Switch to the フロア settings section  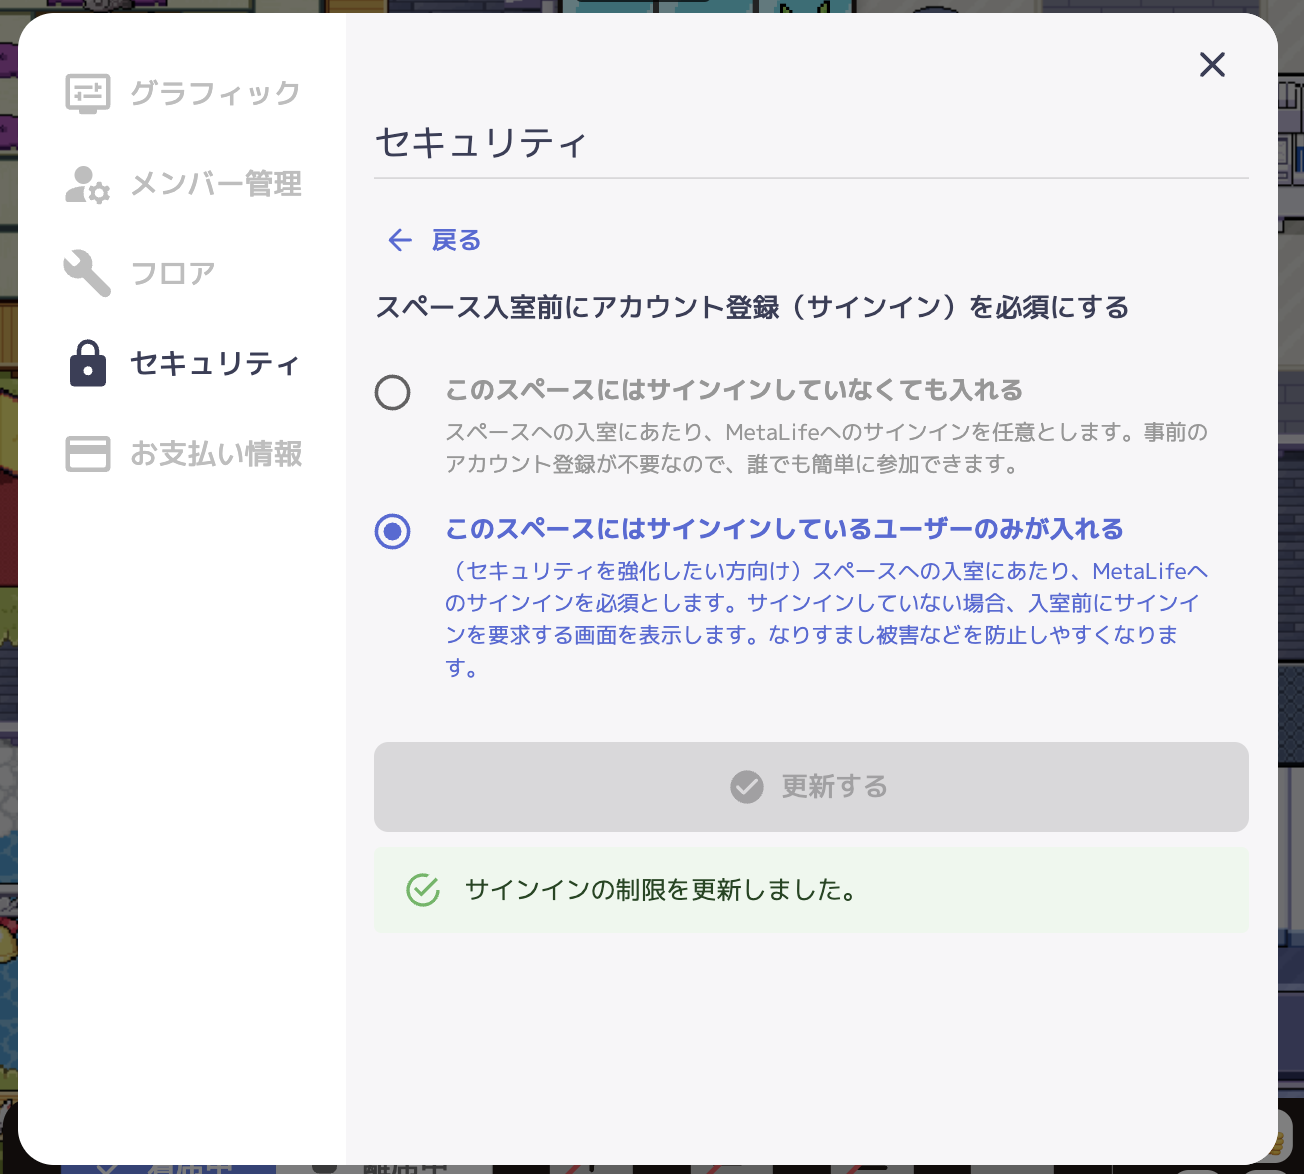pyautogui.click(x=173, y=273)
